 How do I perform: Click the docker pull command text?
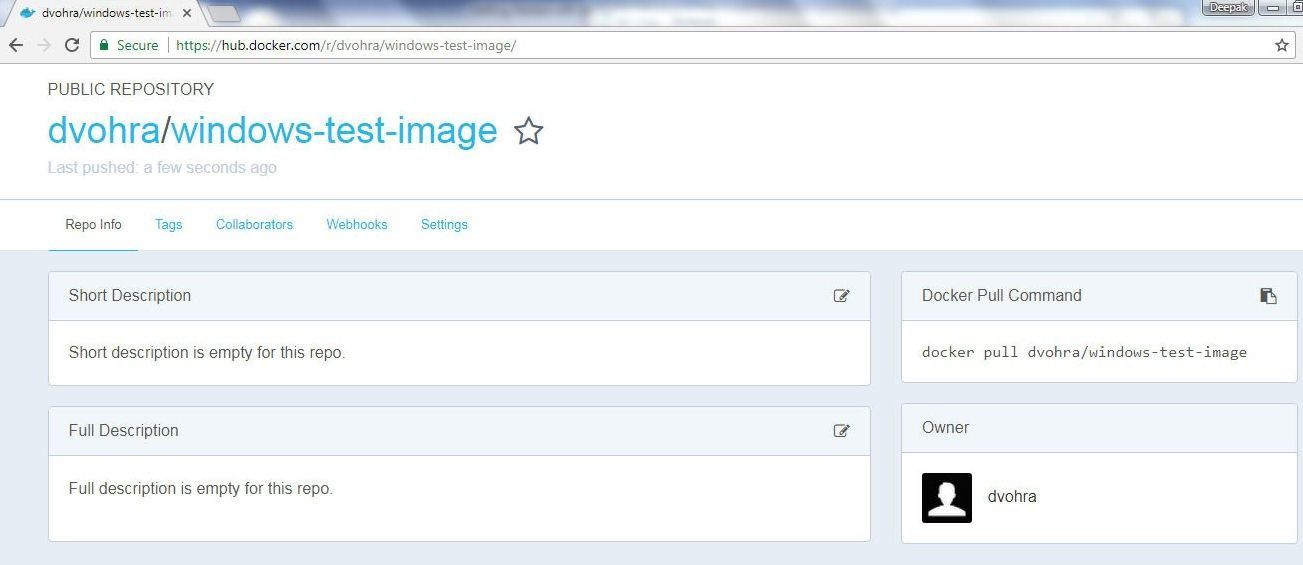[1084, 352]
